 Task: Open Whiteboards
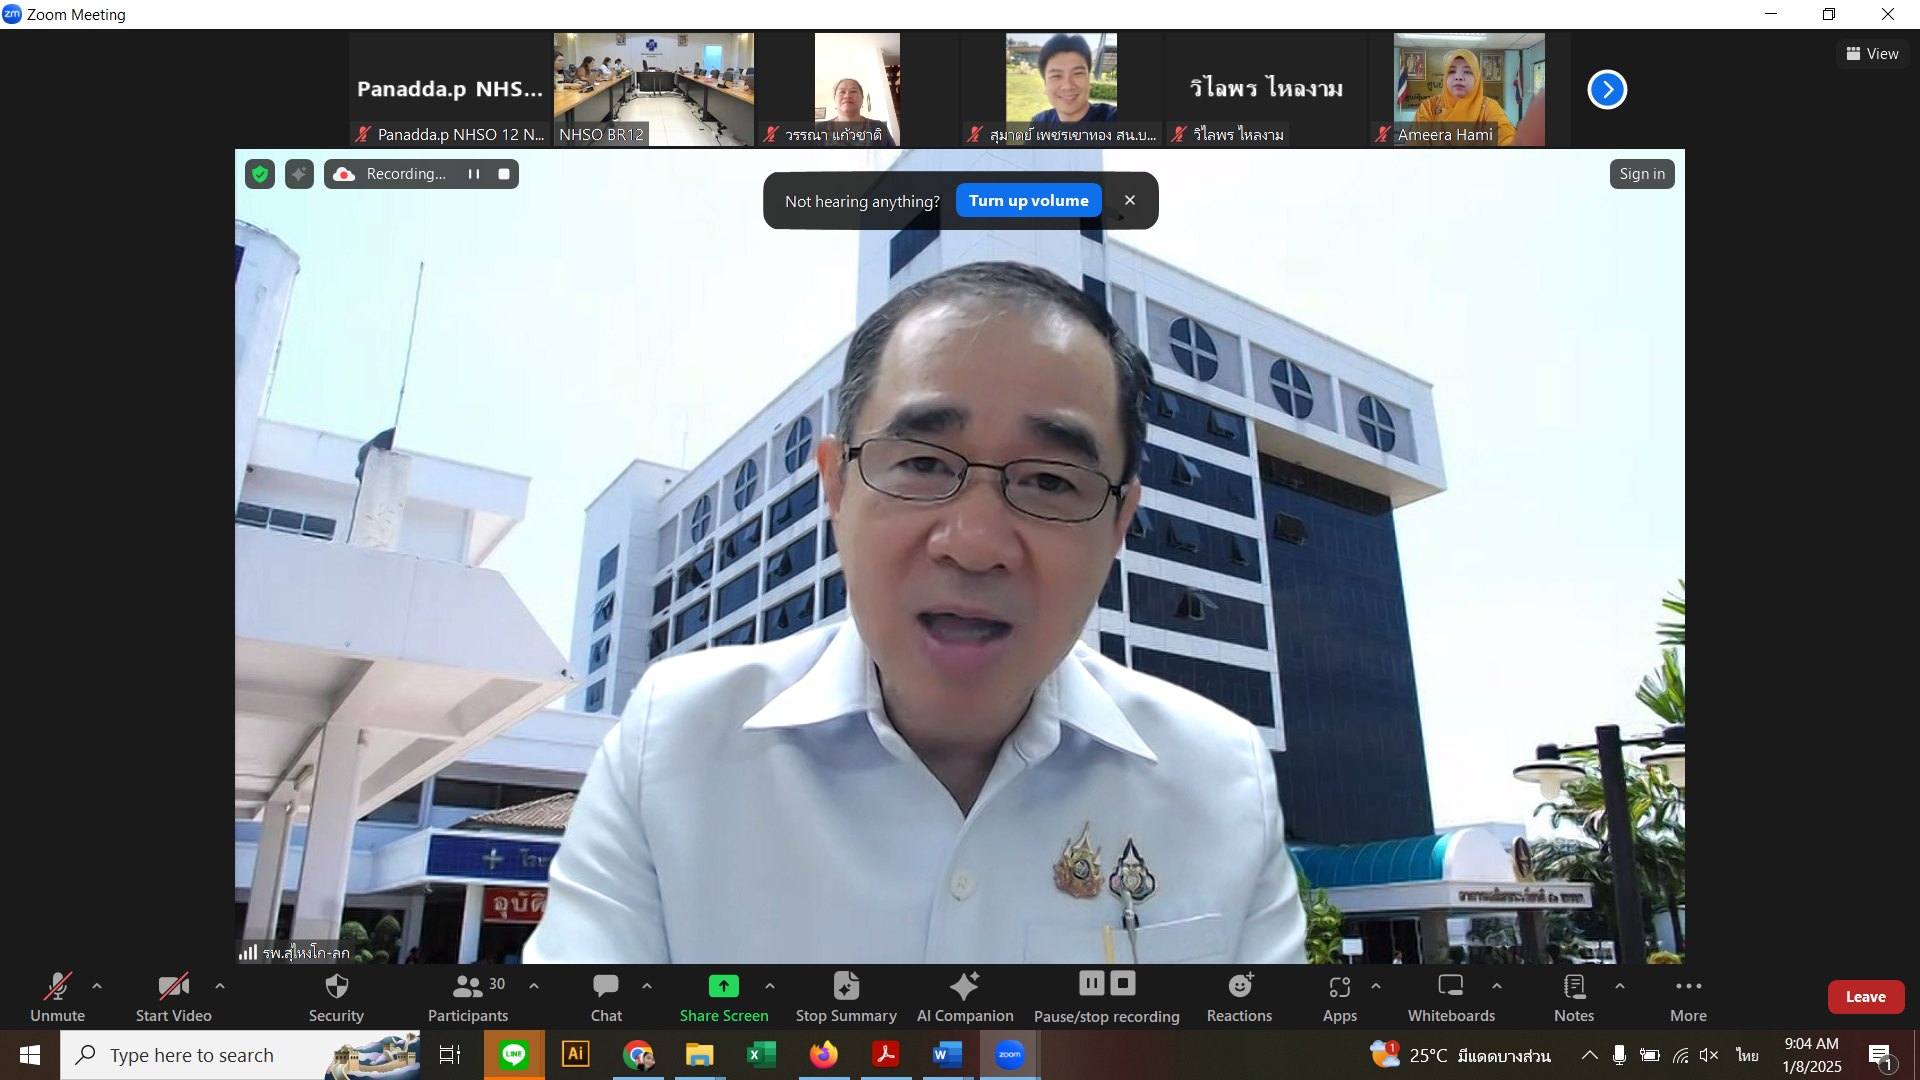[x=1451, y=997]
